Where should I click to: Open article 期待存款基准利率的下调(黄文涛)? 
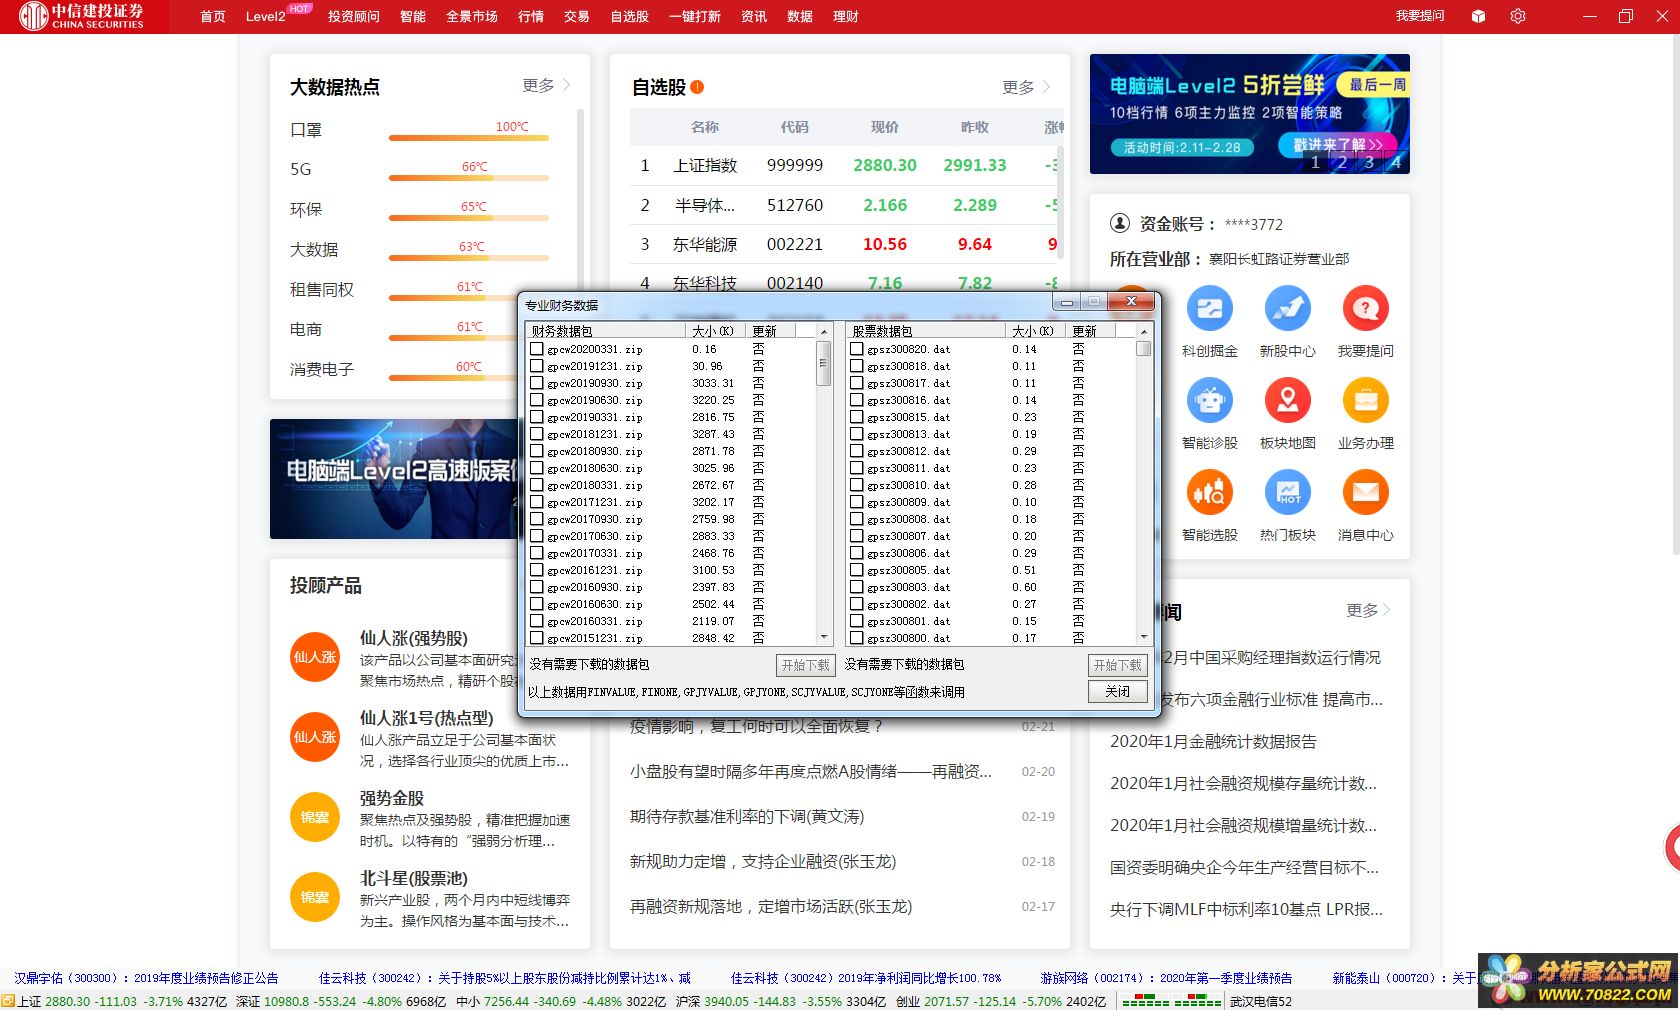pos(747,817)
